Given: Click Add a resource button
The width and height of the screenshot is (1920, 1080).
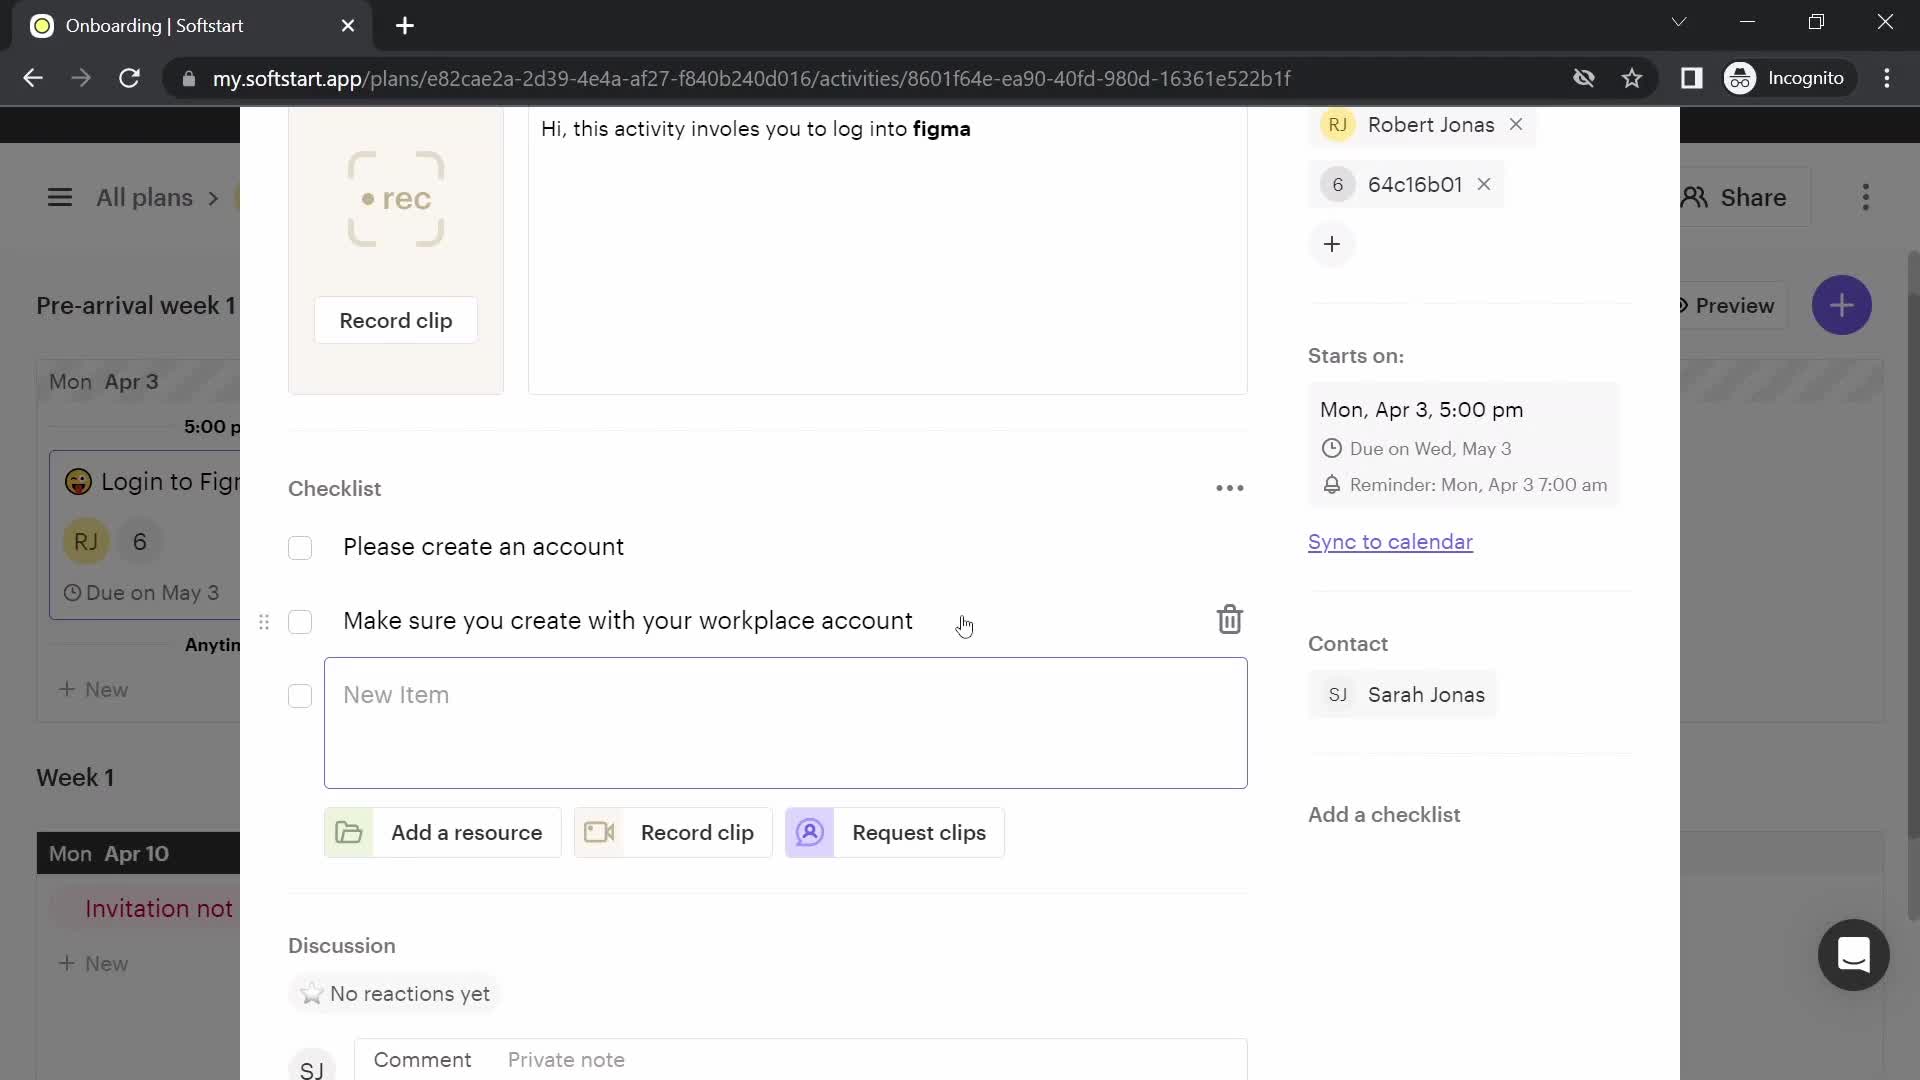Looking at the screenshot, I should click(443, 833).
